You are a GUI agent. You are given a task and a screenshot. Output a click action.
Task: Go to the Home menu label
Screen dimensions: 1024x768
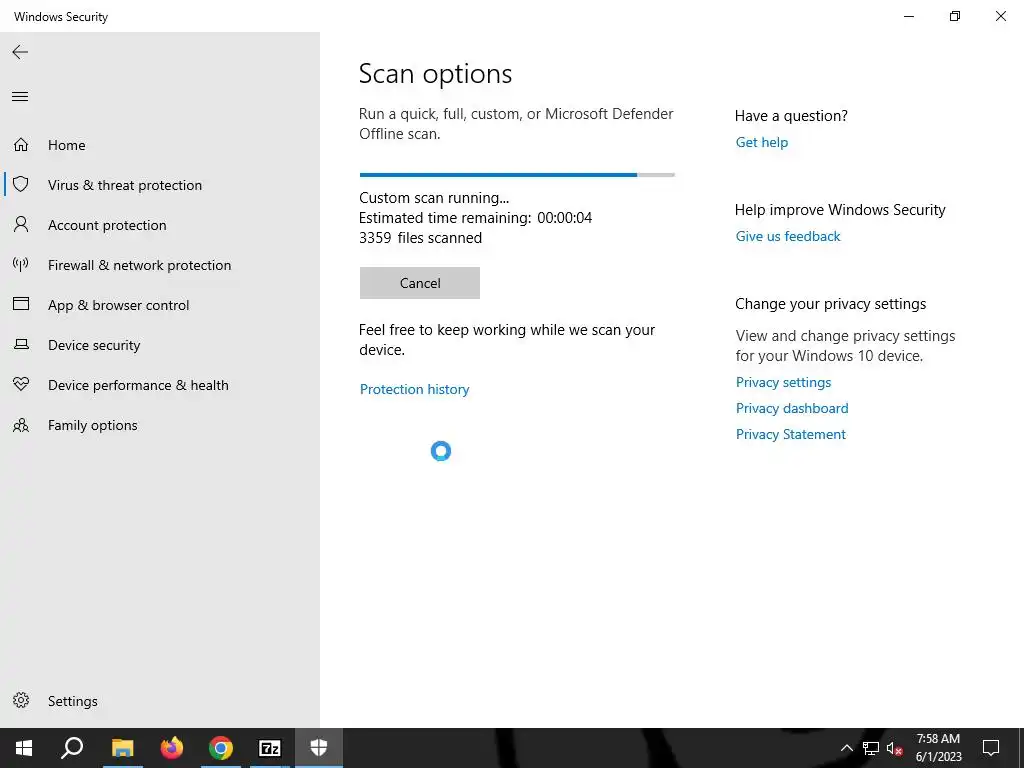pyautogui.click(x=67, y=145)
